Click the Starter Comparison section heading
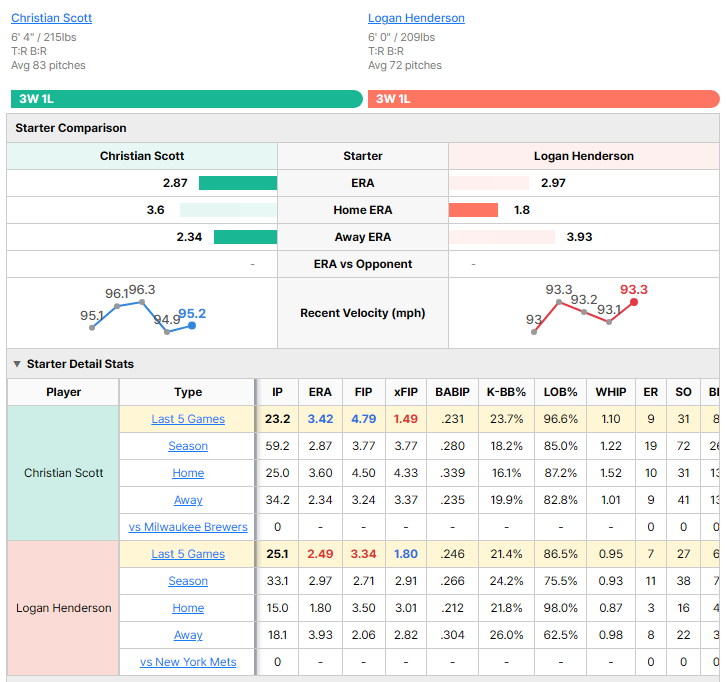 click(x=71, y=128)
